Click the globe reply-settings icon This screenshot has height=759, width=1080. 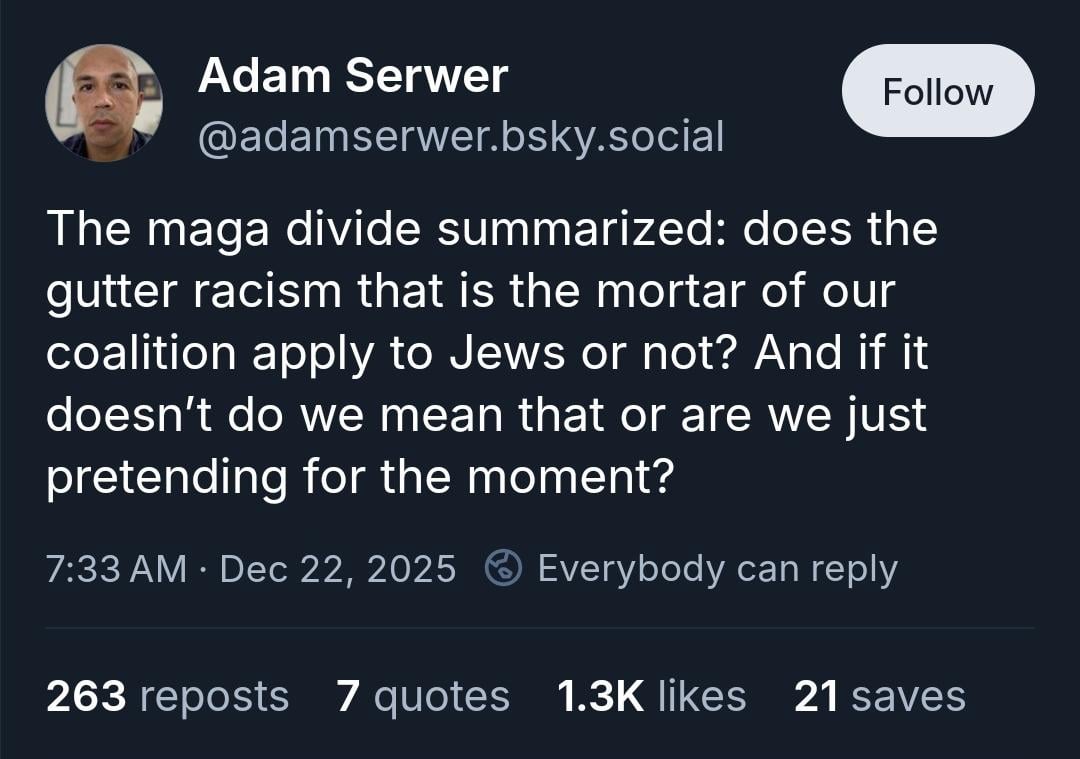point(503,568)
